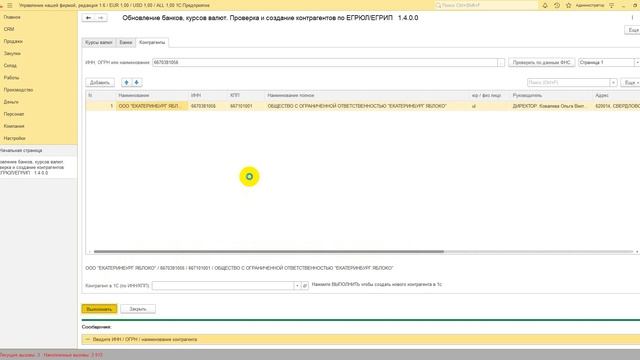Image resolution: width=640 pixels, height=360 pixels.
Task: Sort by юр / физ лицо column header
Action: 490,95
